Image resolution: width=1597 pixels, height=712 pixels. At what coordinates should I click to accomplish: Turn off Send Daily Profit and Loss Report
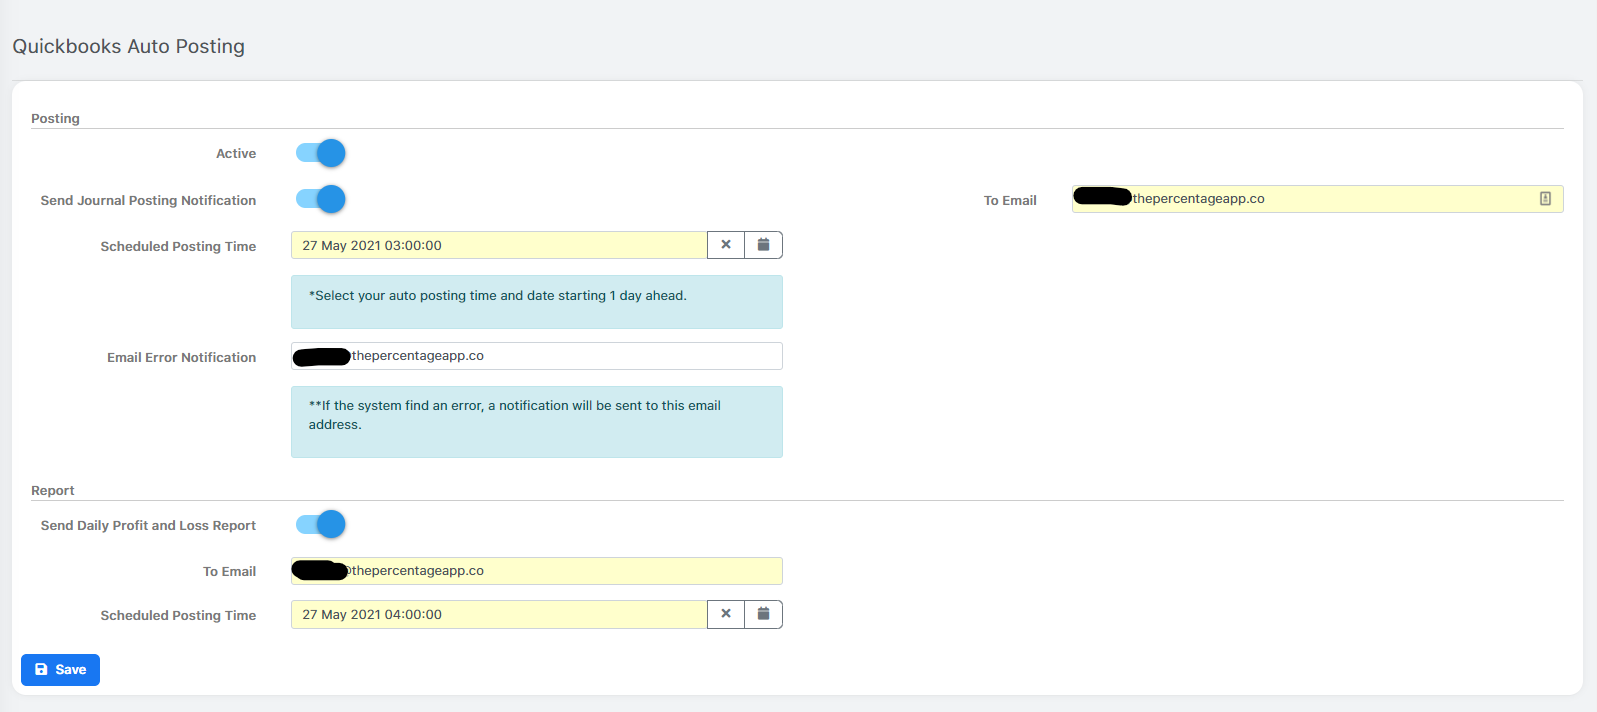(x=320, y=524)
